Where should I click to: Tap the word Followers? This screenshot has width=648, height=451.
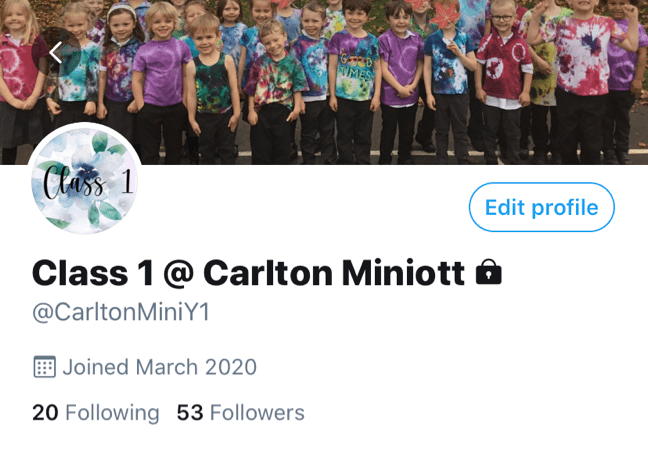click(257, 413)
